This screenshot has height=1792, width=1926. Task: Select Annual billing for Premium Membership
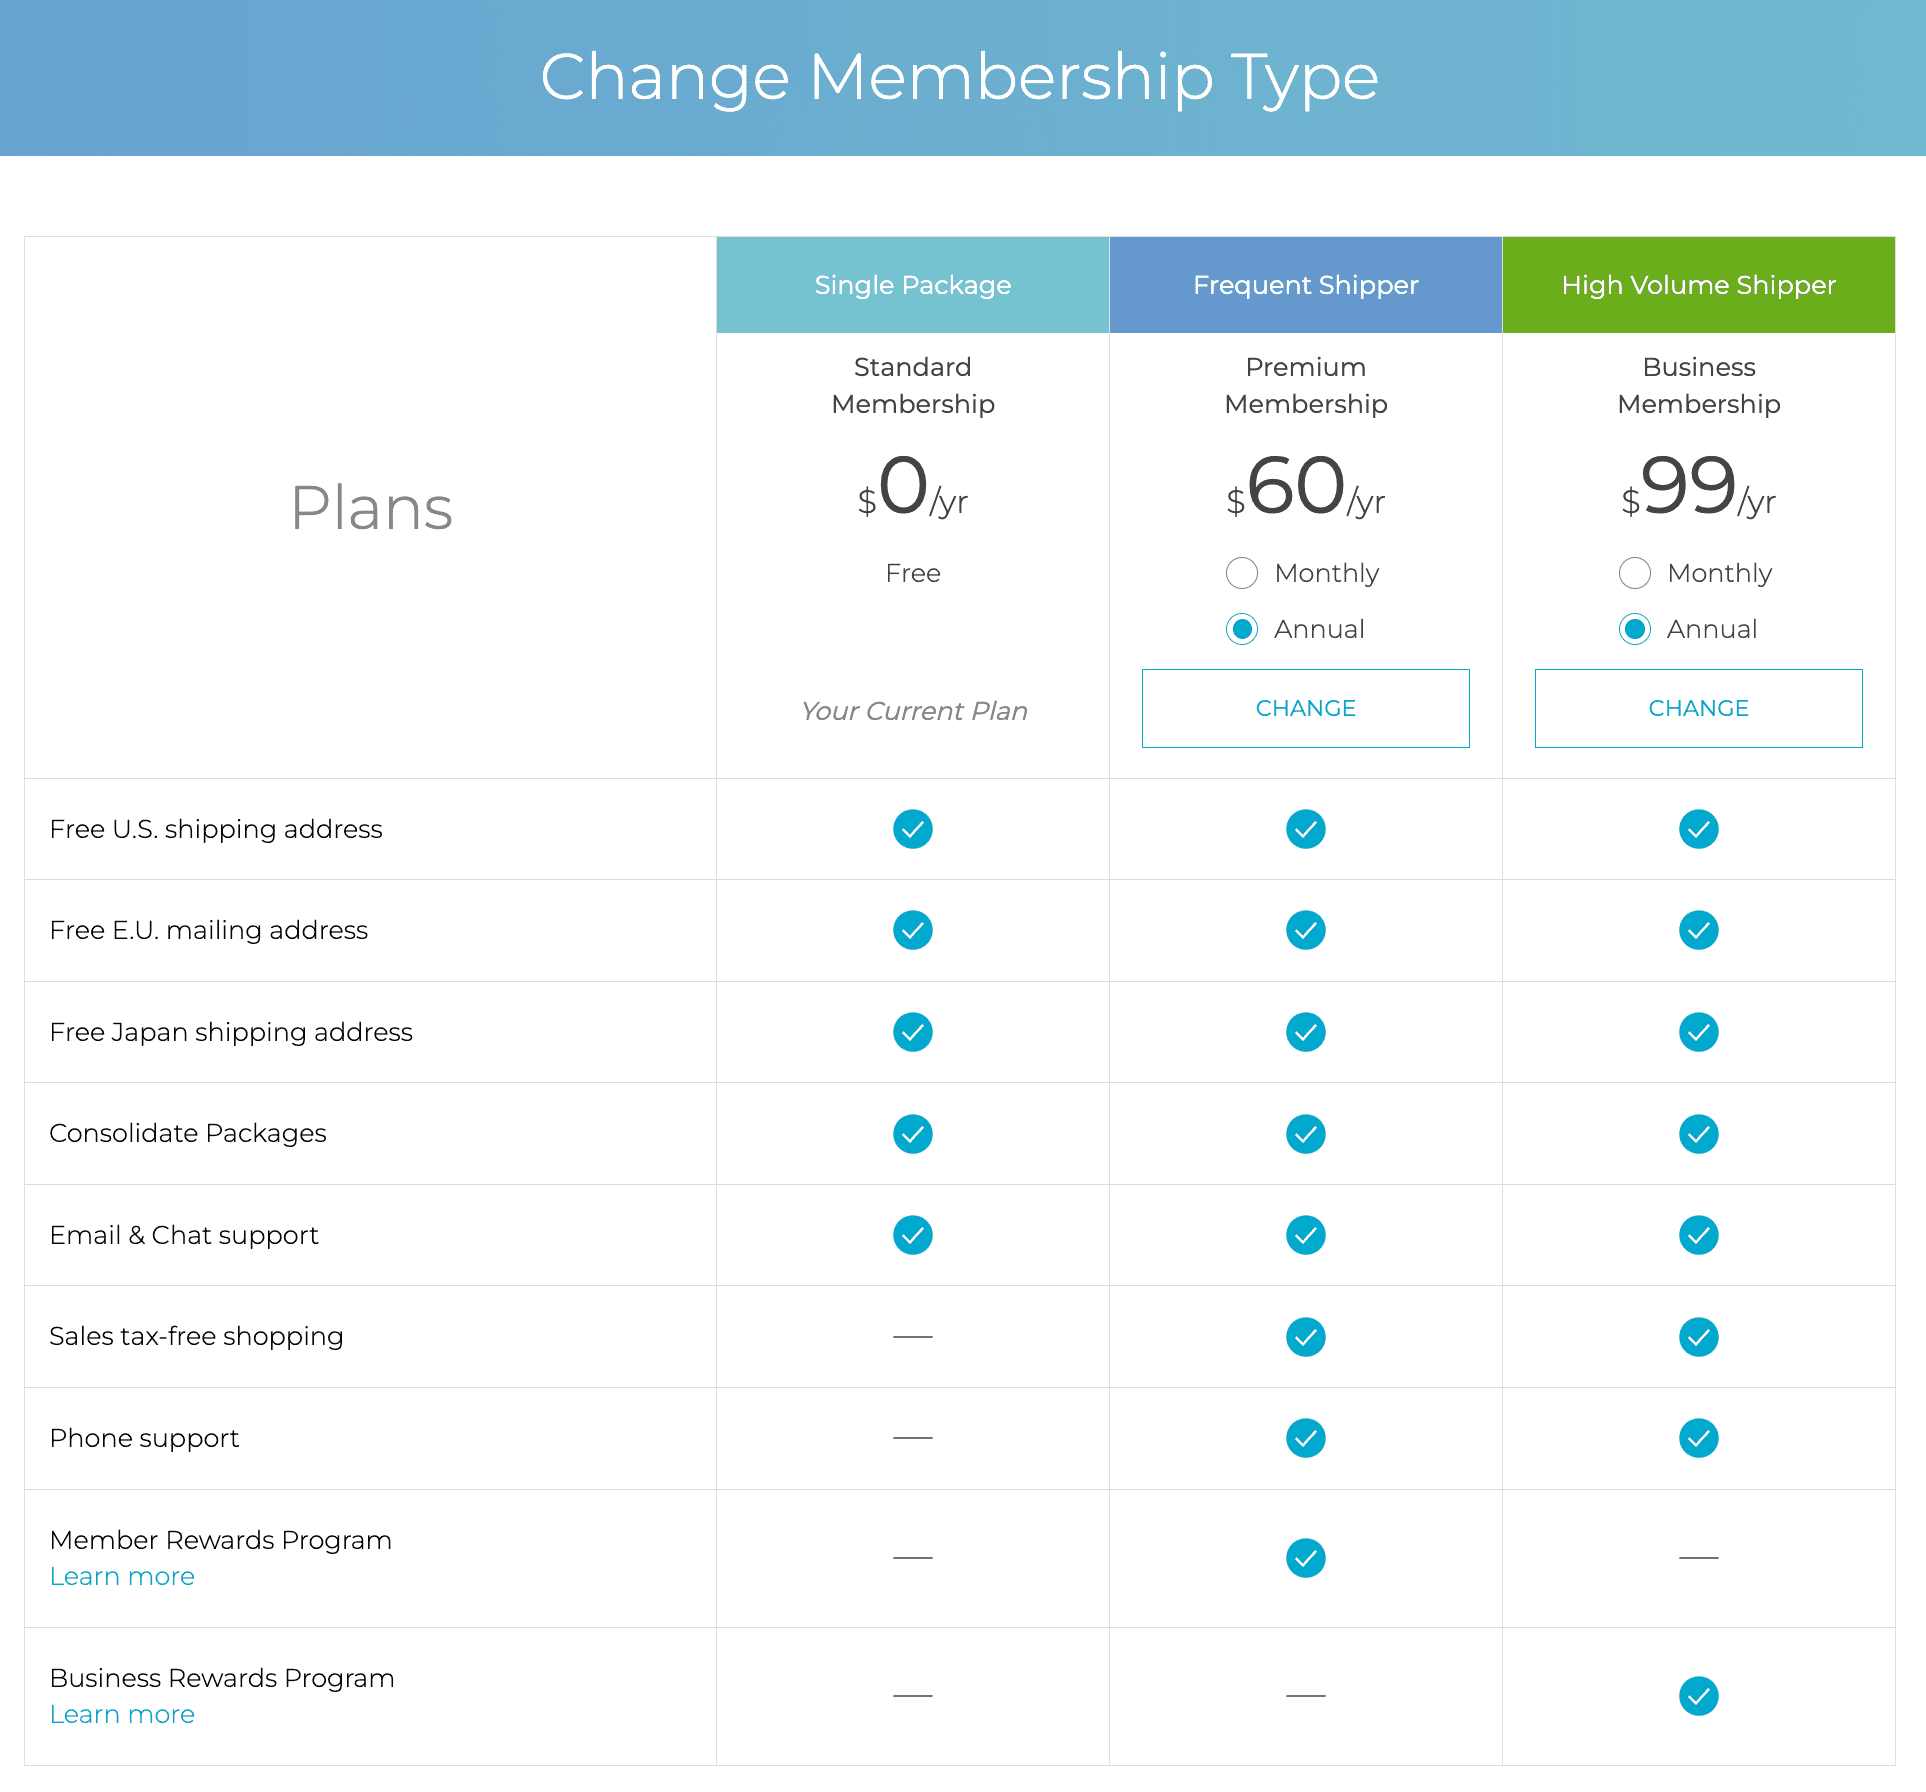click(1242, 629)
